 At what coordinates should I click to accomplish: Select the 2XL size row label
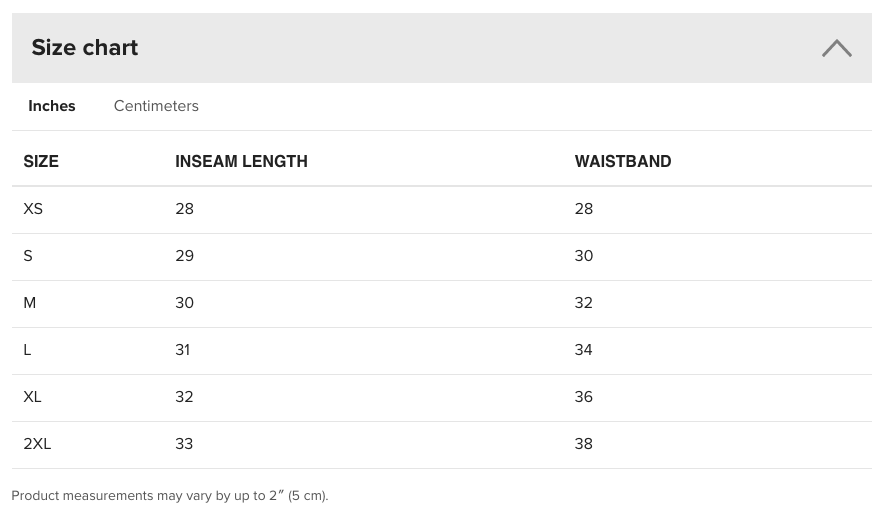[37, 444]
